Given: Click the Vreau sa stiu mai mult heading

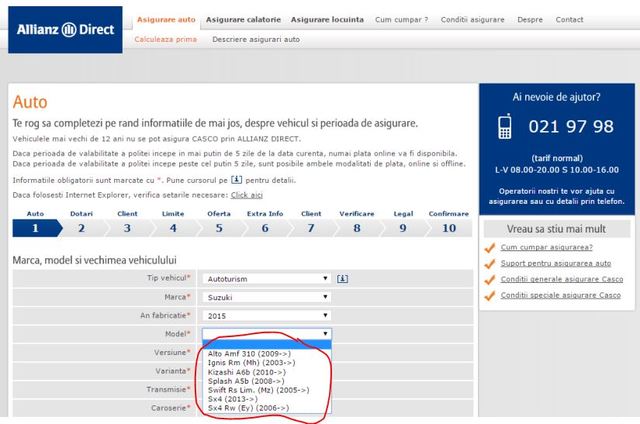Looking at the screenshot, I should click(x=556, y=229).
